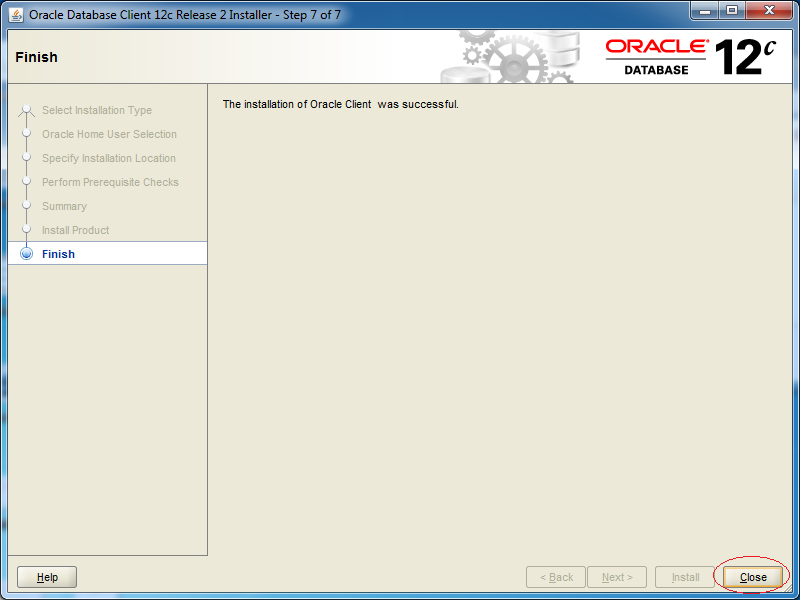Image resolution: width=800 pixels, height=600 pixels.
Task: Click the installation was successful message
Action: point(341,104)
